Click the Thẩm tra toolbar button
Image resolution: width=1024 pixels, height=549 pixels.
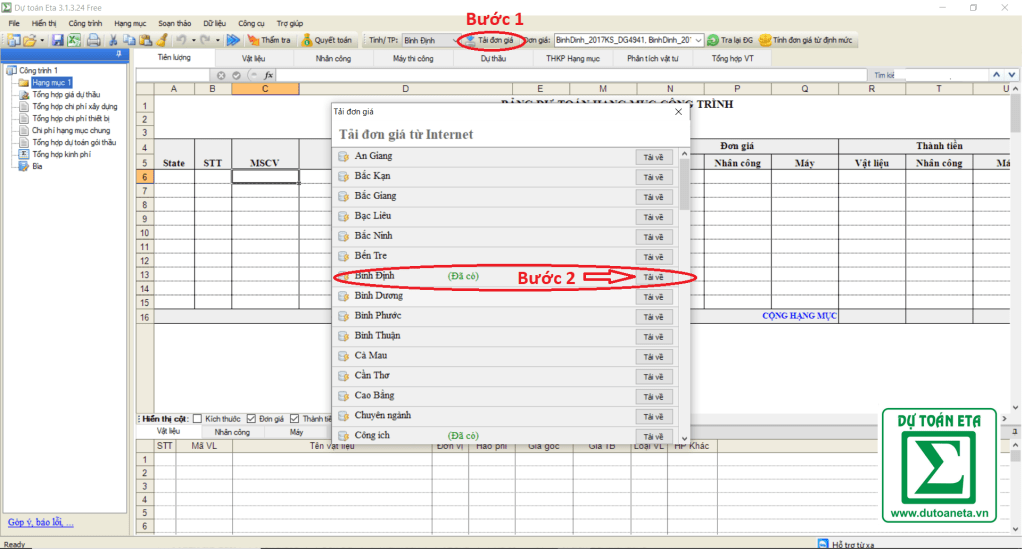pyautogui.click(x=269, y=40)
